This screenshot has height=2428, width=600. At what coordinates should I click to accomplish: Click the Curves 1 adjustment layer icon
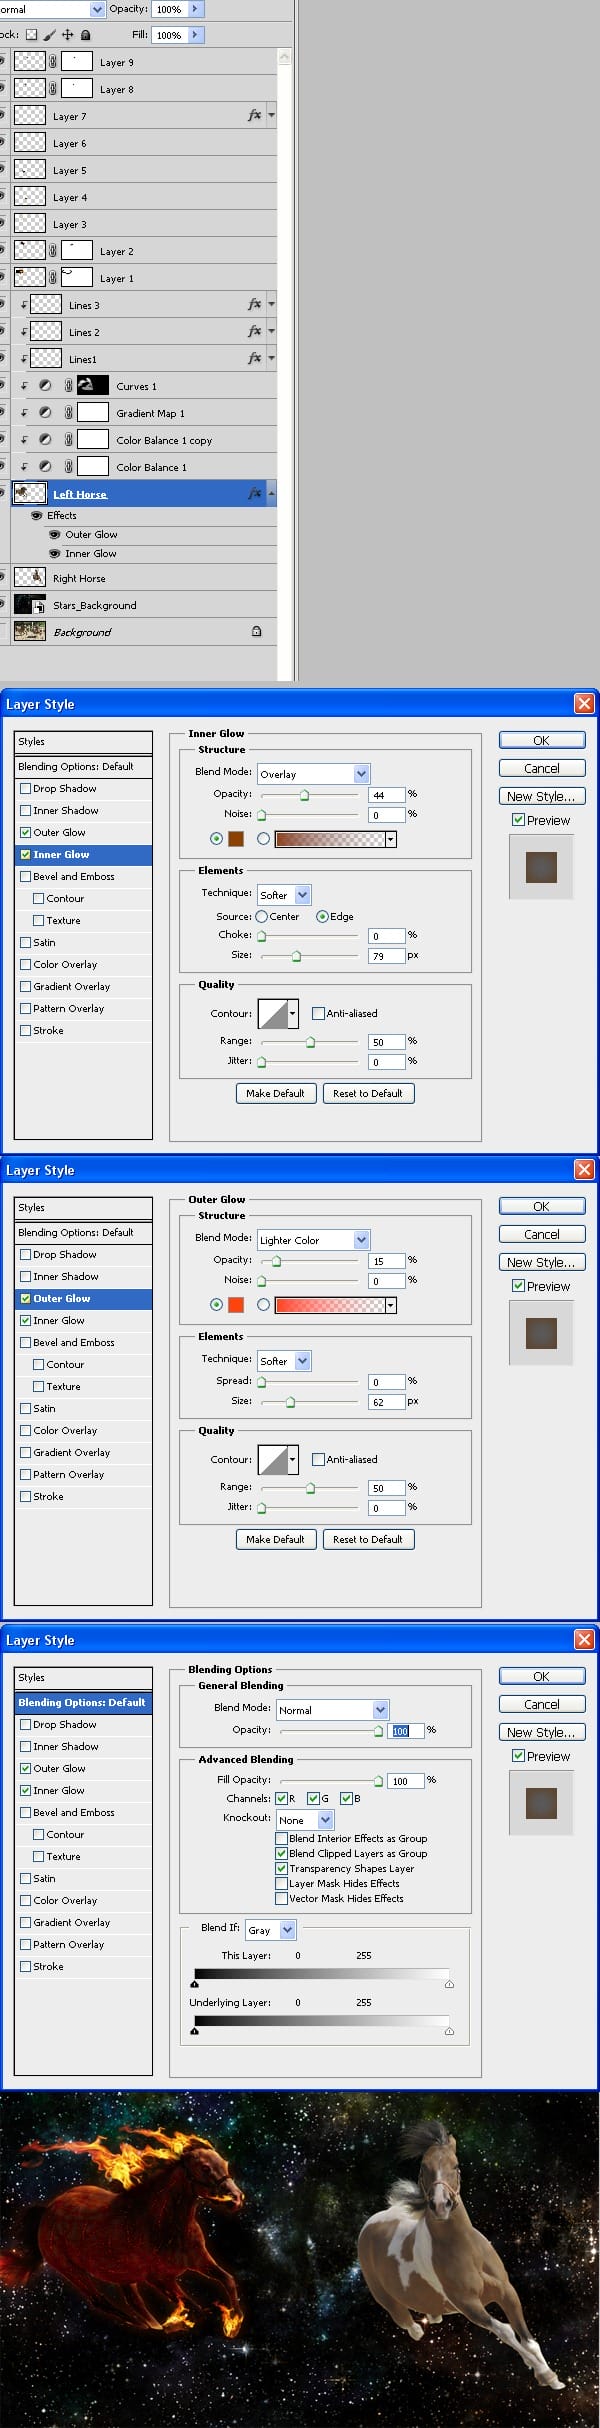pos(45,386)
